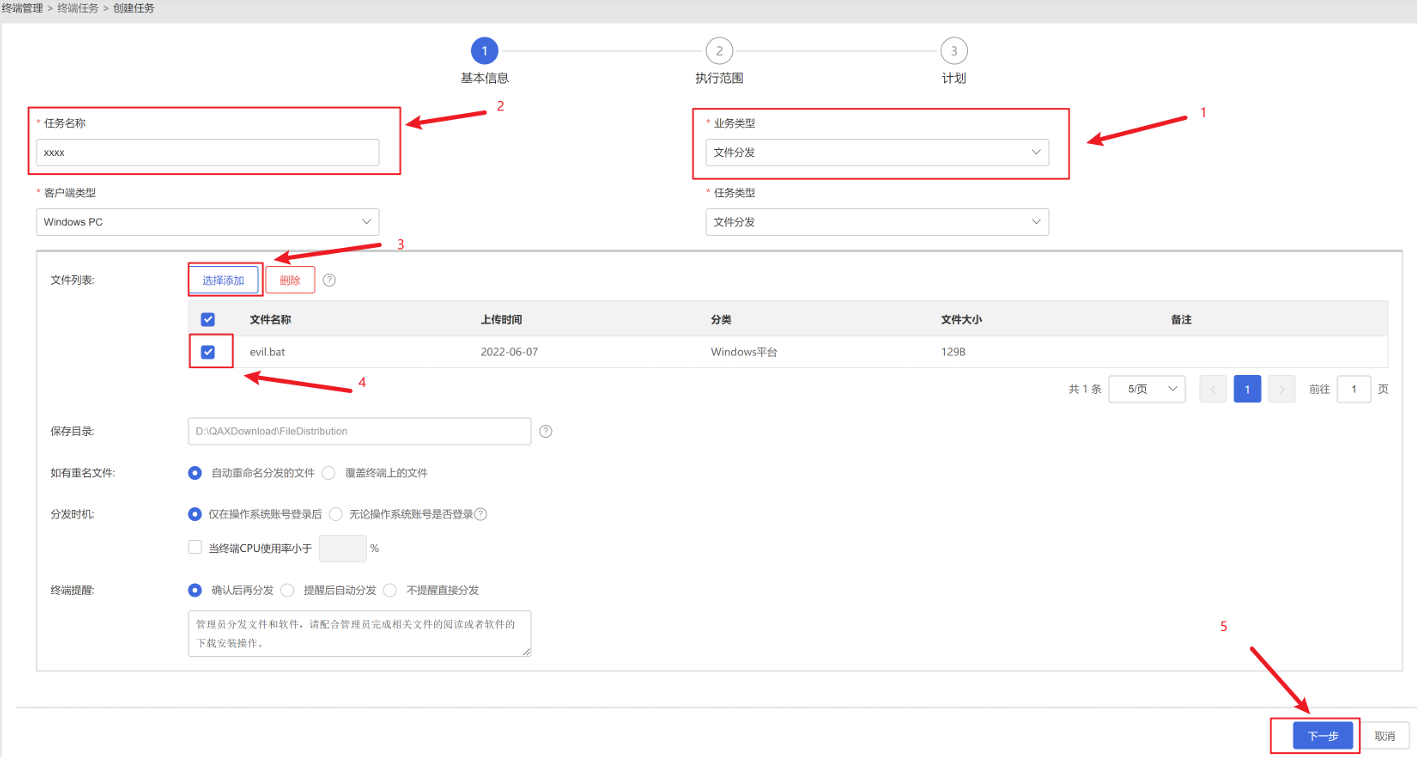
Task: Click help icon after 无论操作系统账号是否登录
Action: pos(480,514)
